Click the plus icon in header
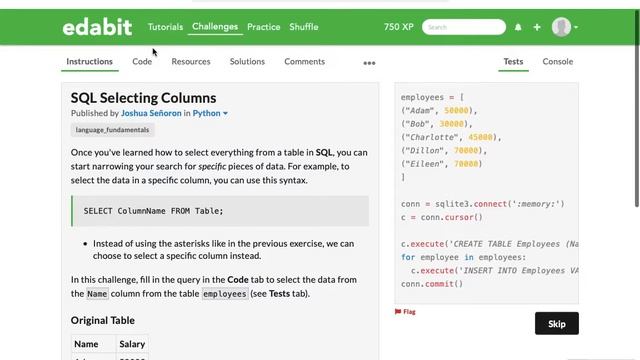Screen dimensions: 640x360 537,27
